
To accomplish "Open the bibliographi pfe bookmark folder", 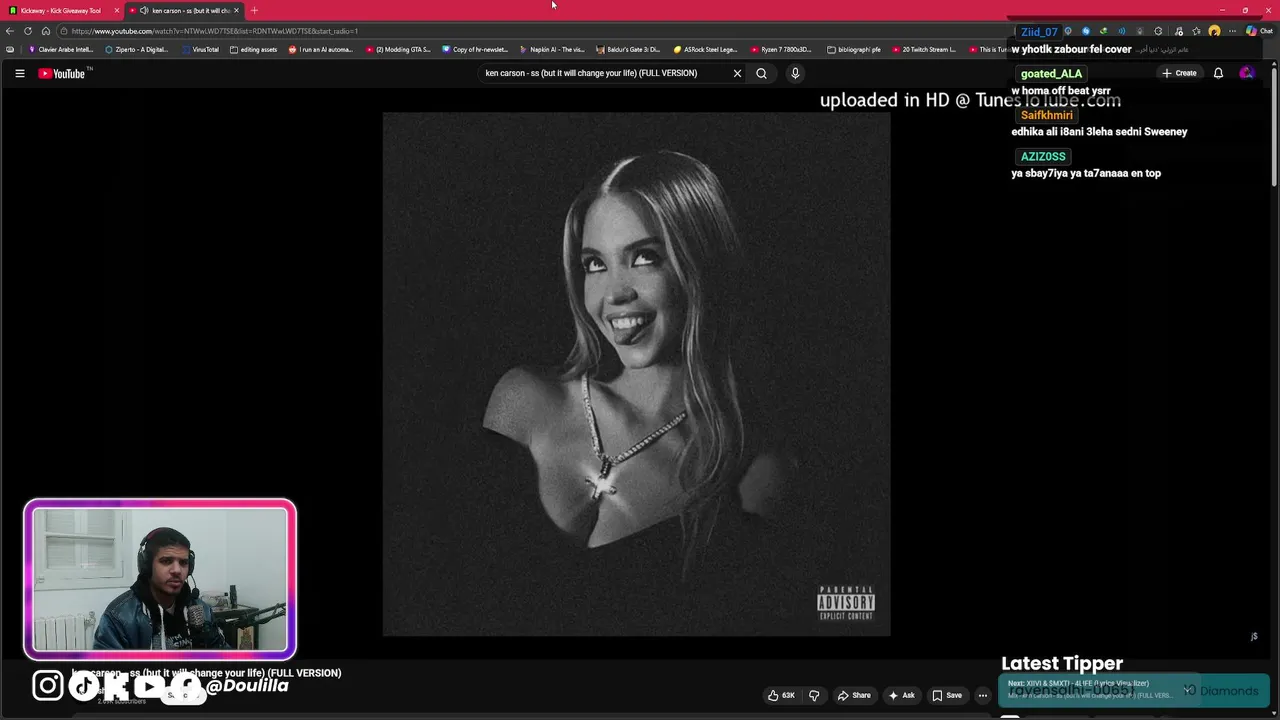I will click(854, 49).
